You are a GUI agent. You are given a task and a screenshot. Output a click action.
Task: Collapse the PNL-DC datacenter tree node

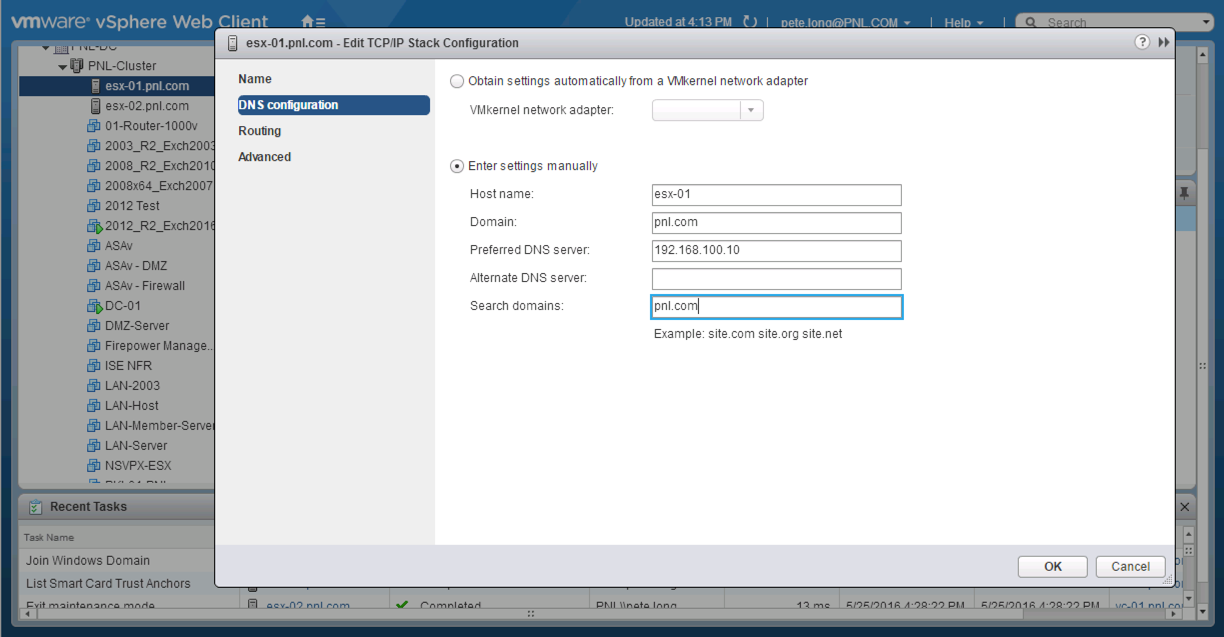point(45,47)
